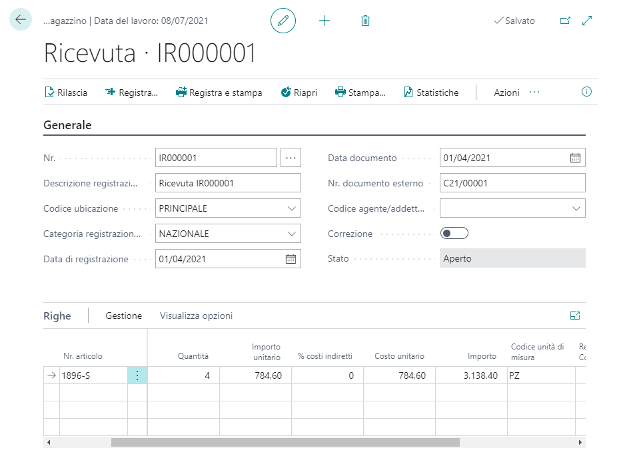Click the Salvato status indicator

(x=514, y=21)
